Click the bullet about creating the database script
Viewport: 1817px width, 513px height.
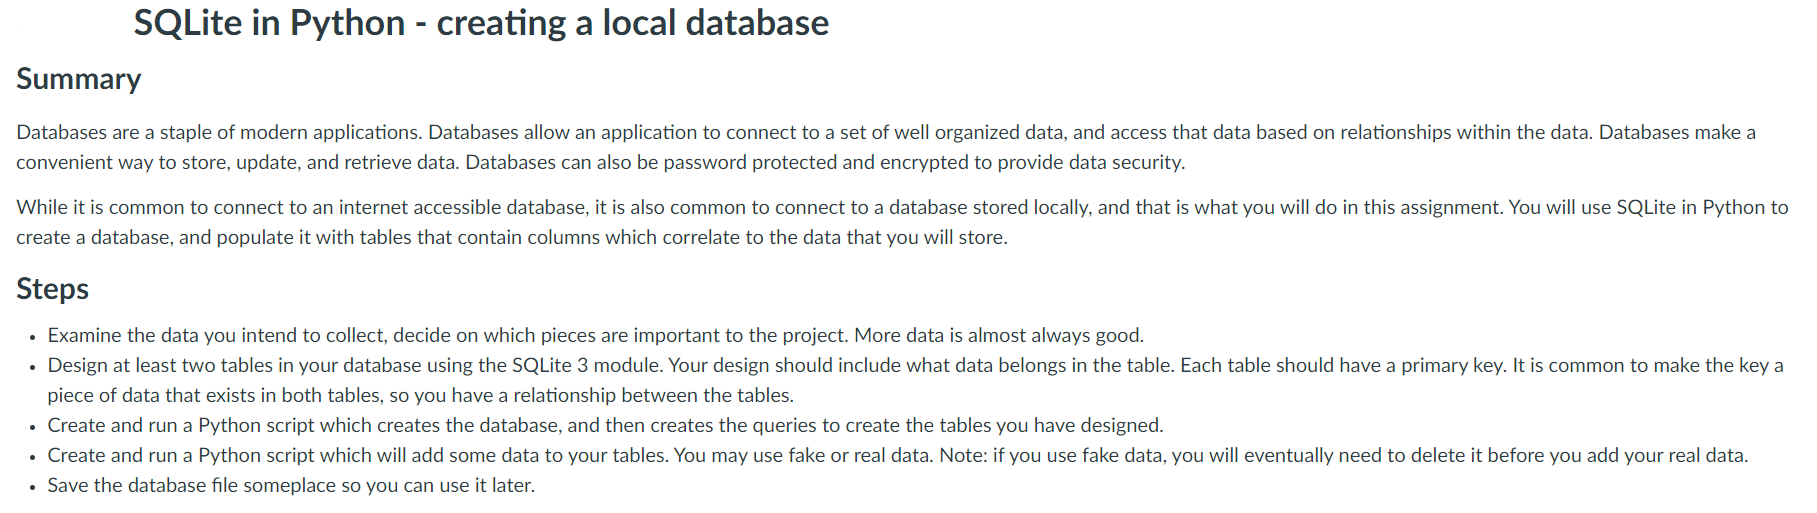click(606, 425)
